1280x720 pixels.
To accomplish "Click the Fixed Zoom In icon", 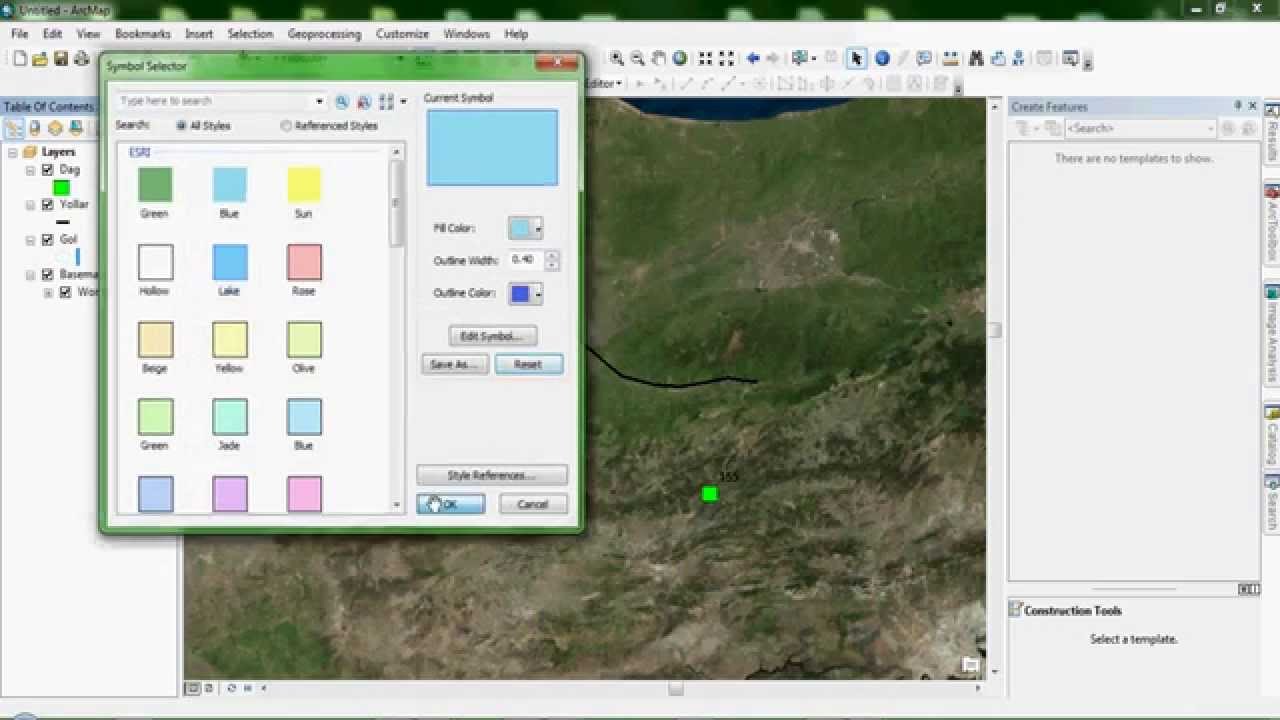I will click(x=706, y=58).
